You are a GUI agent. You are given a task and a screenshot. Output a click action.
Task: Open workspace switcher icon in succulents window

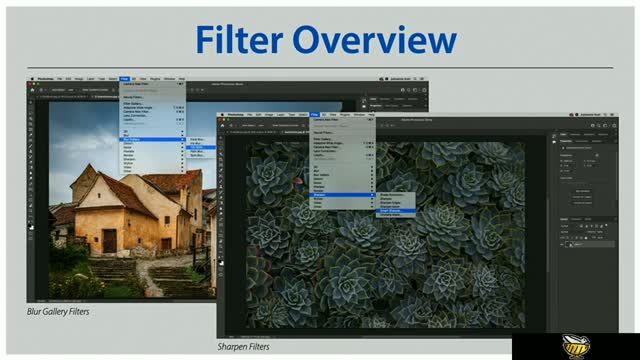[605, 126]
